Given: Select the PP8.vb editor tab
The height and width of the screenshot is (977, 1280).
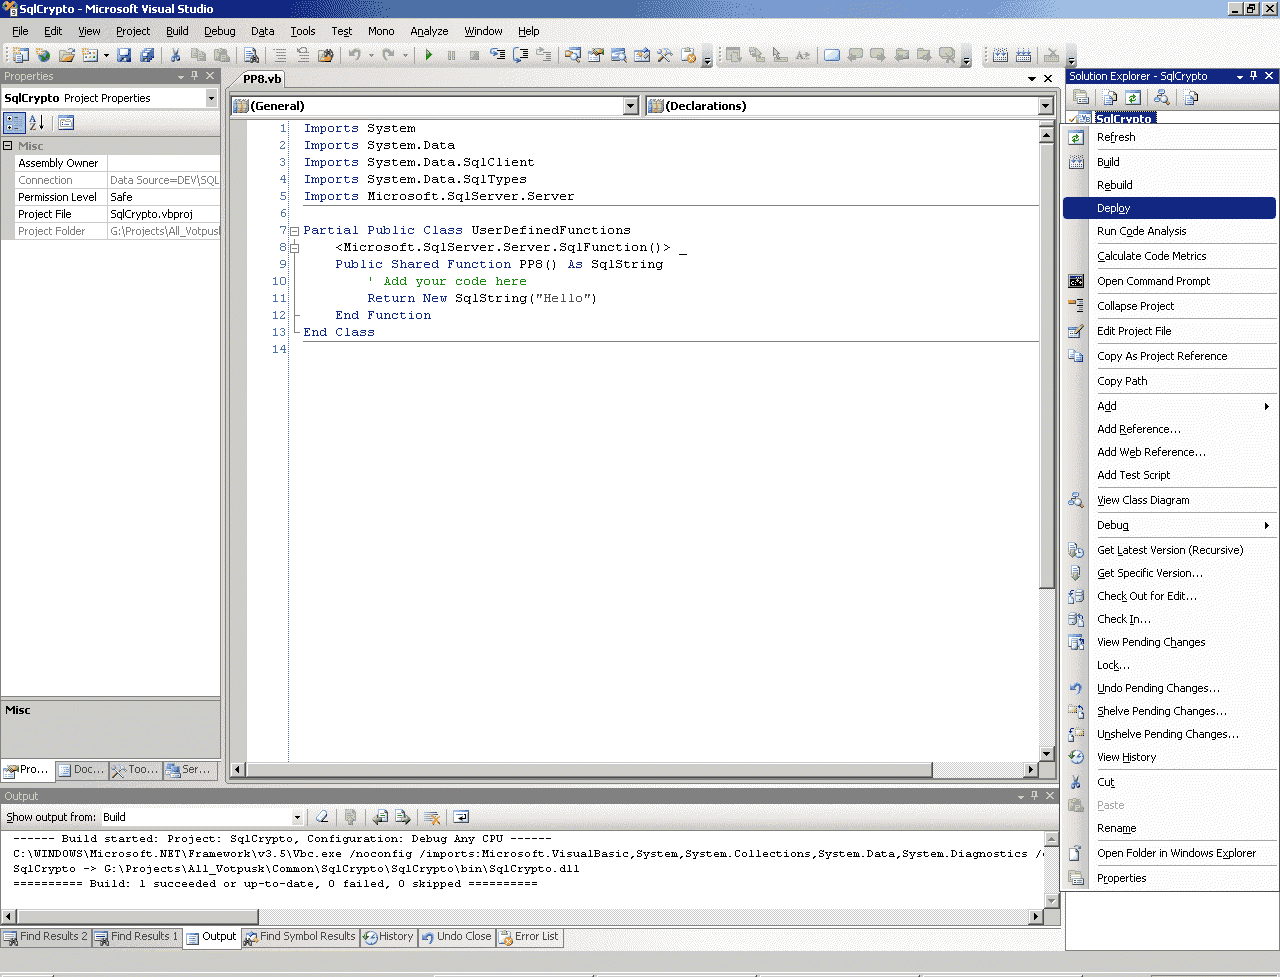Looking at the screenshot, I should (262, 79).
